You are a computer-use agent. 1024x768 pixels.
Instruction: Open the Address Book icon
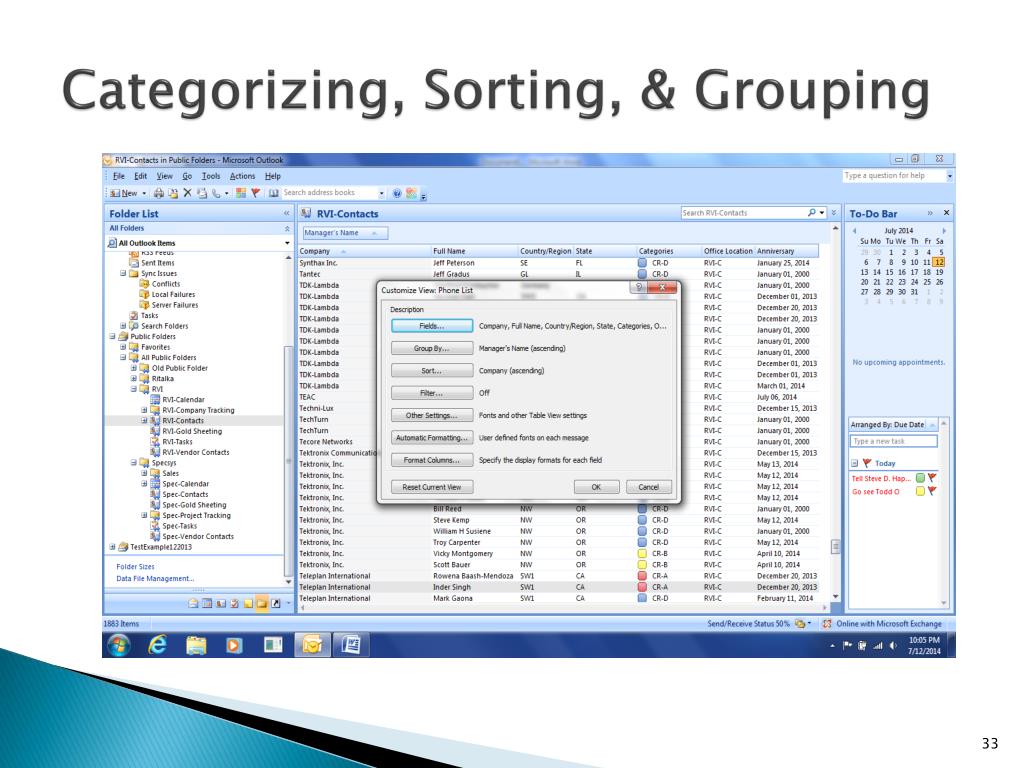[x=274, y=193]
